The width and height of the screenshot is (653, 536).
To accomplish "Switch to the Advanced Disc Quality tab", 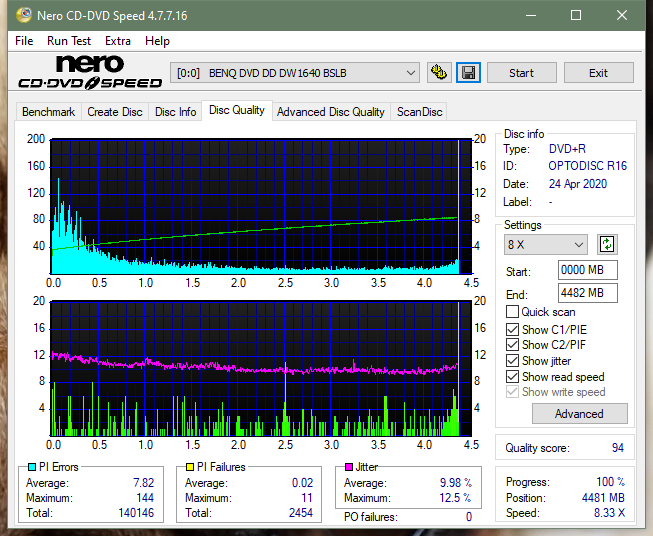I will 331,112.
